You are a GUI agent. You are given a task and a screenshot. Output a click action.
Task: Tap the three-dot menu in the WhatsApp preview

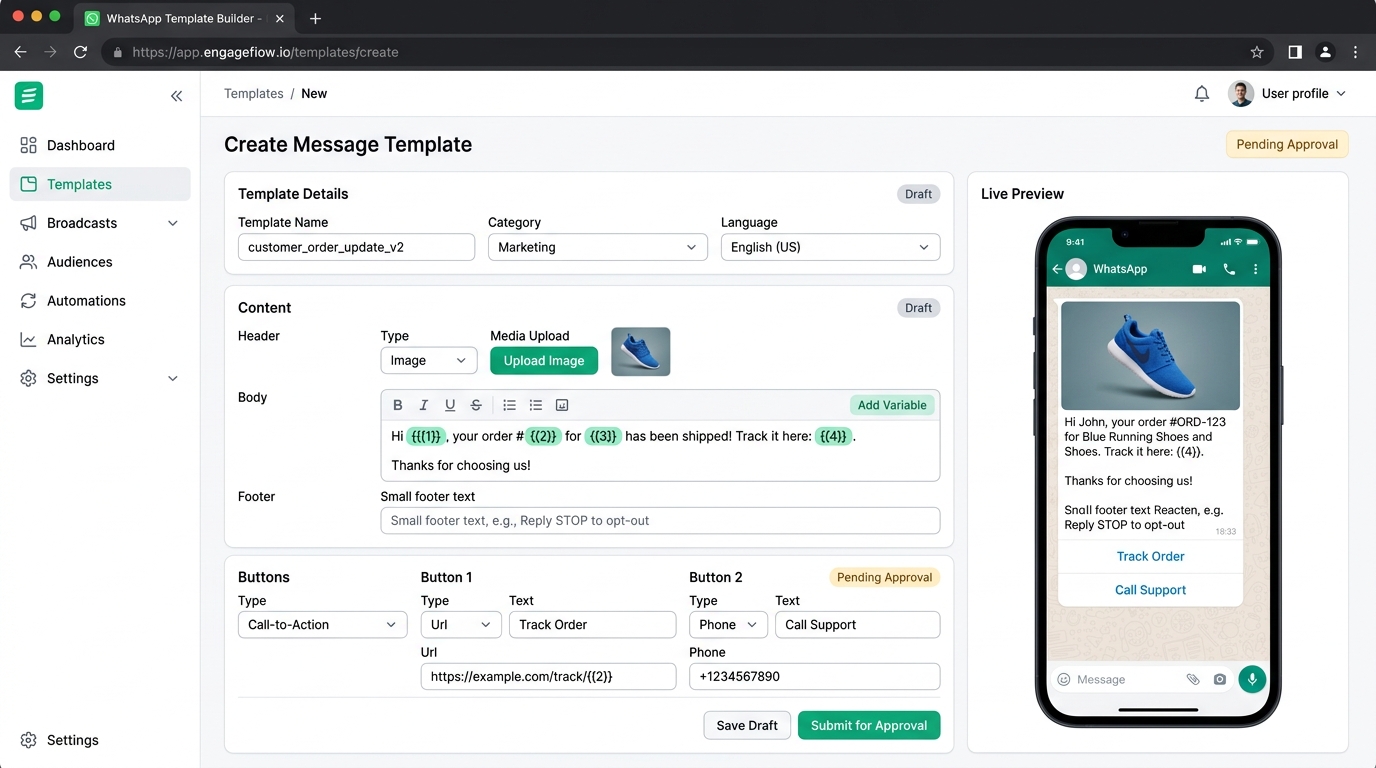(1255, 269)
